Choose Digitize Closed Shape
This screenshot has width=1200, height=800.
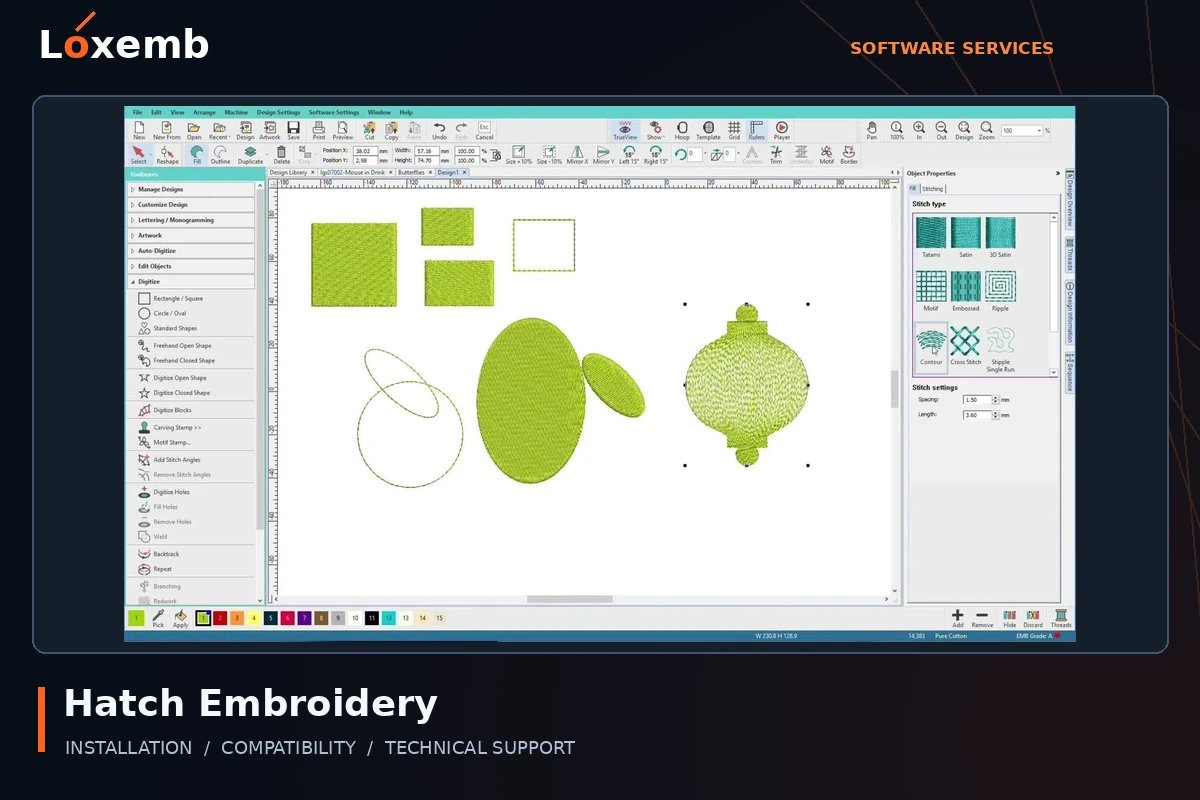174,393
